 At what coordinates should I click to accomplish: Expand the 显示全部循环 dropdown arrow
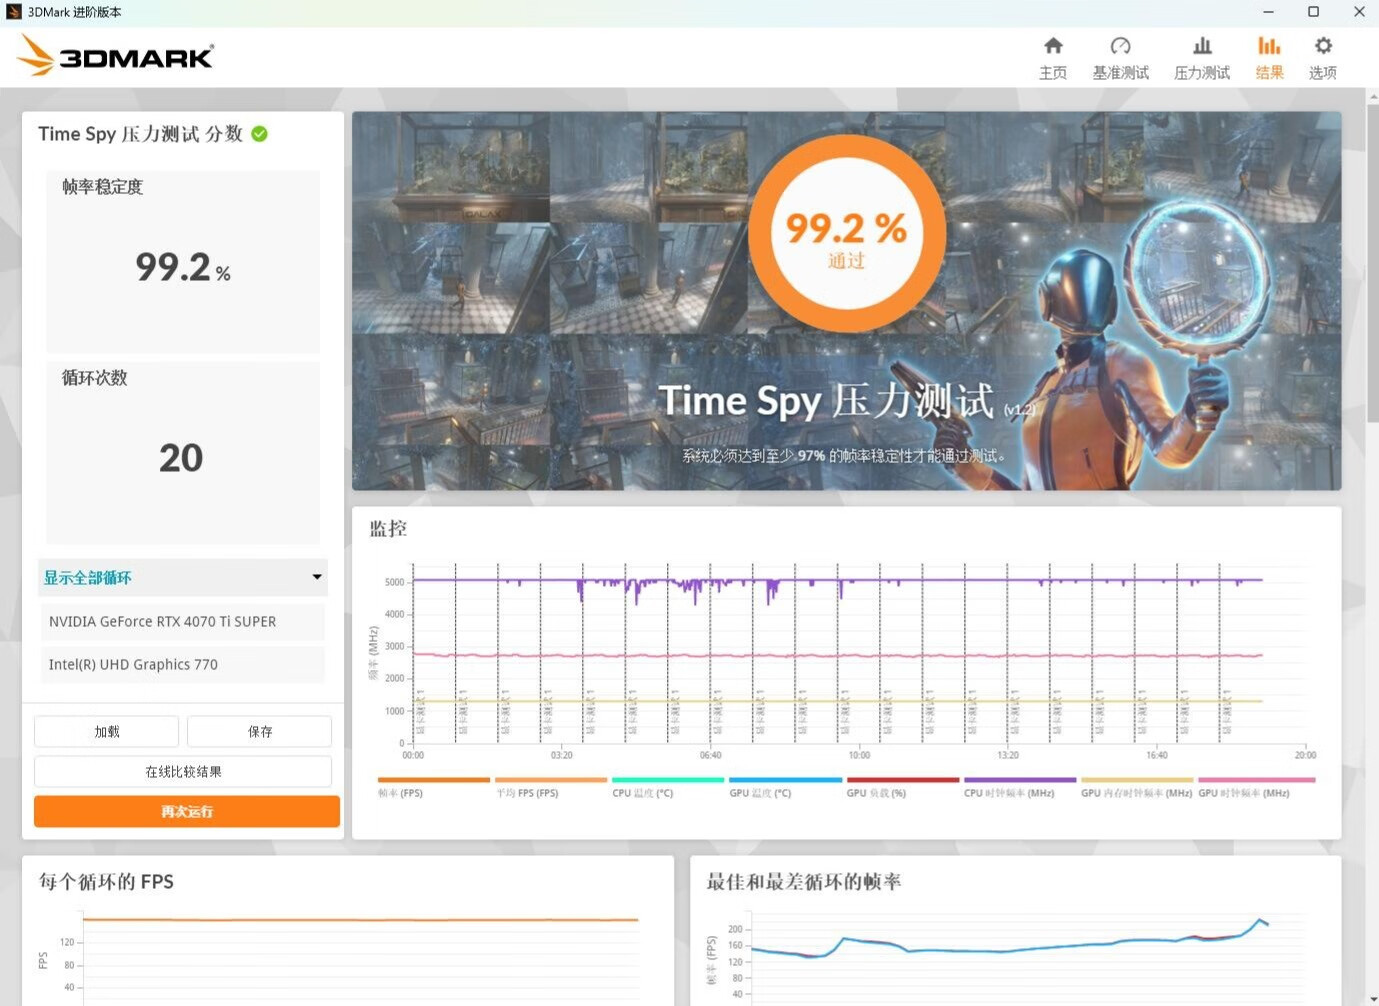point(317,577)
